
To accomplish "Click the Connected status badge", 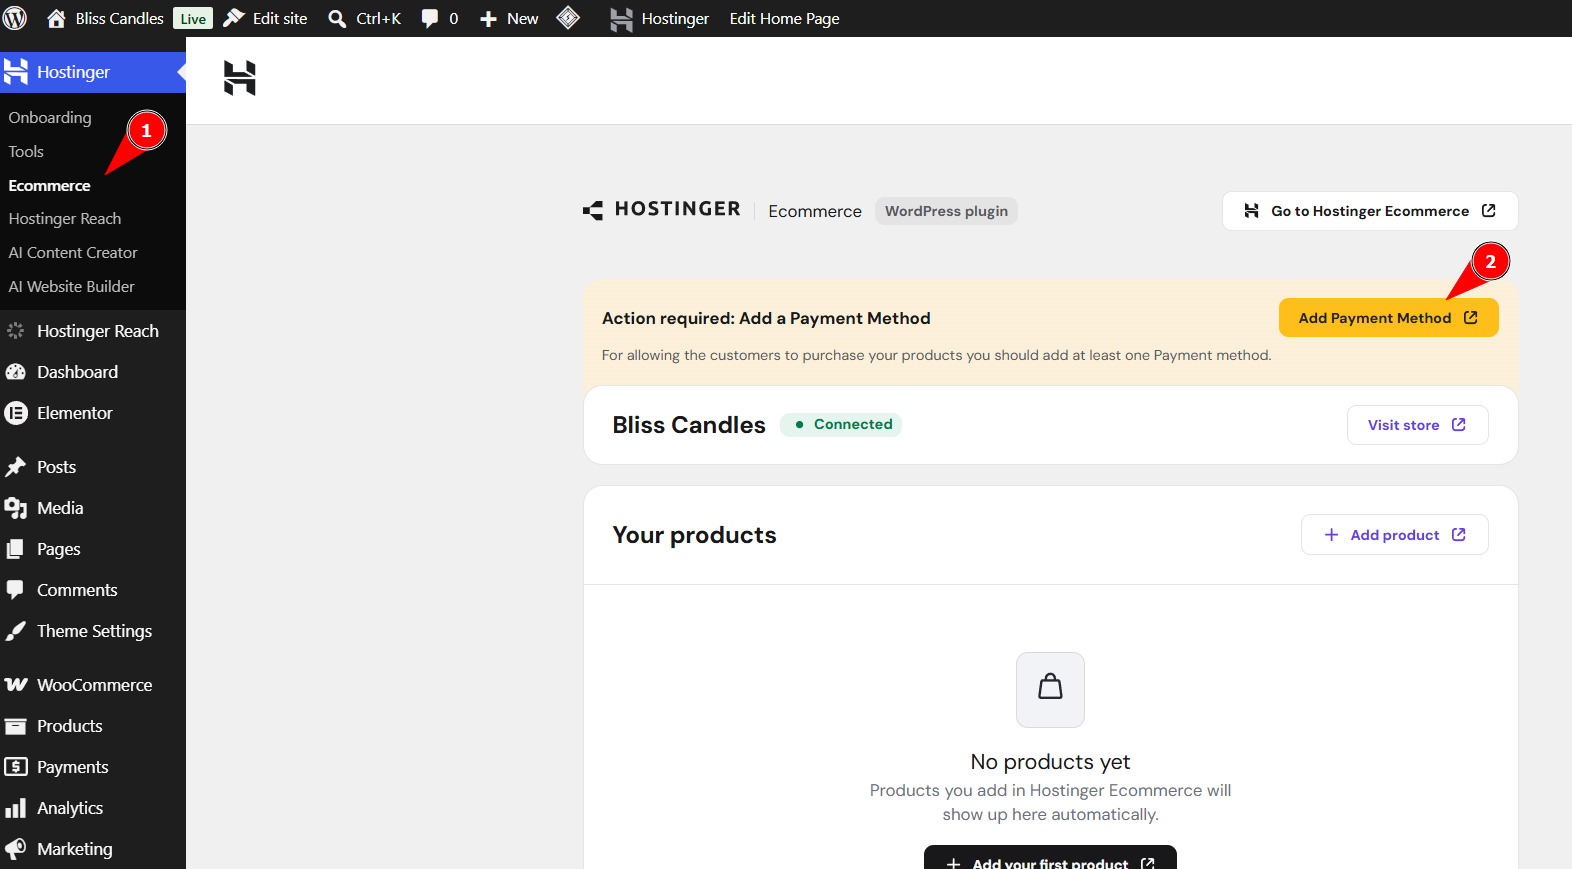I will tap(841, 424).
